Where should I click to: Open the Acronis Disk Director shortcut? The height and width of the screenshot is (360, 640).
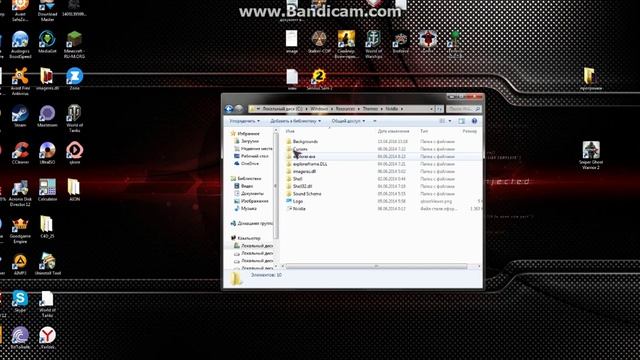[x=20, y=193]
